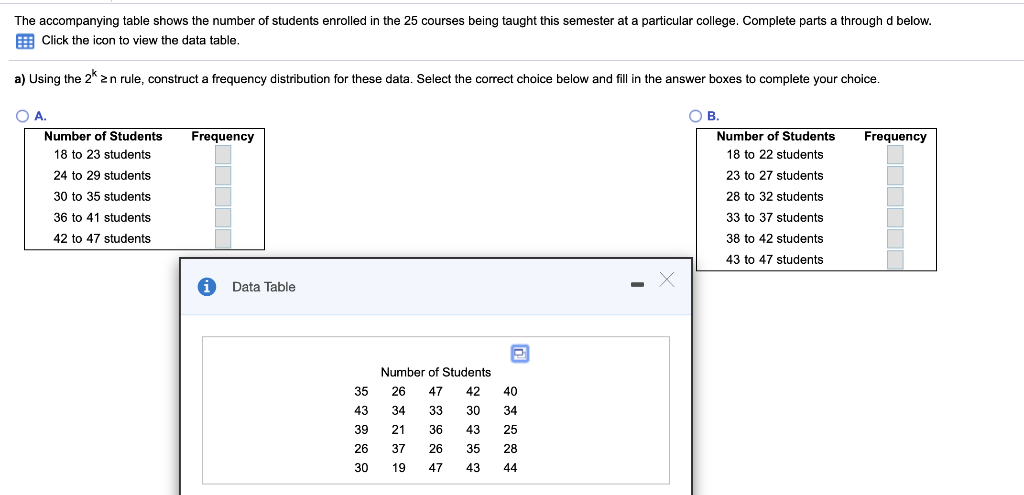Fill frequency box for 18 to 23 students
The height and width of the screenshot is (495, 1024).
pyautogui.click(x=223, y=155)
